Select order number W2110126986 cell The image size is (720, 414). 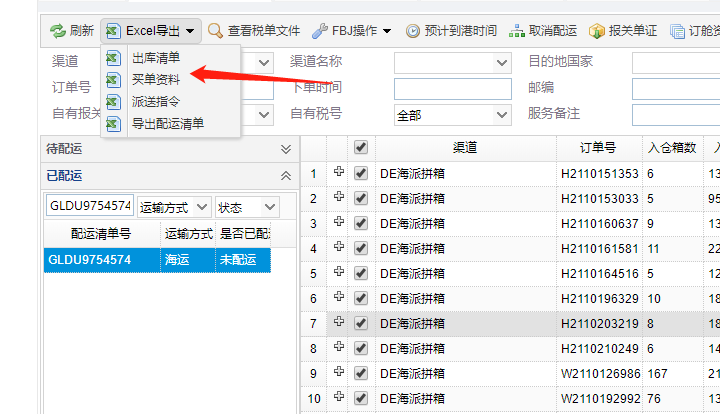[x=600, y=374]
